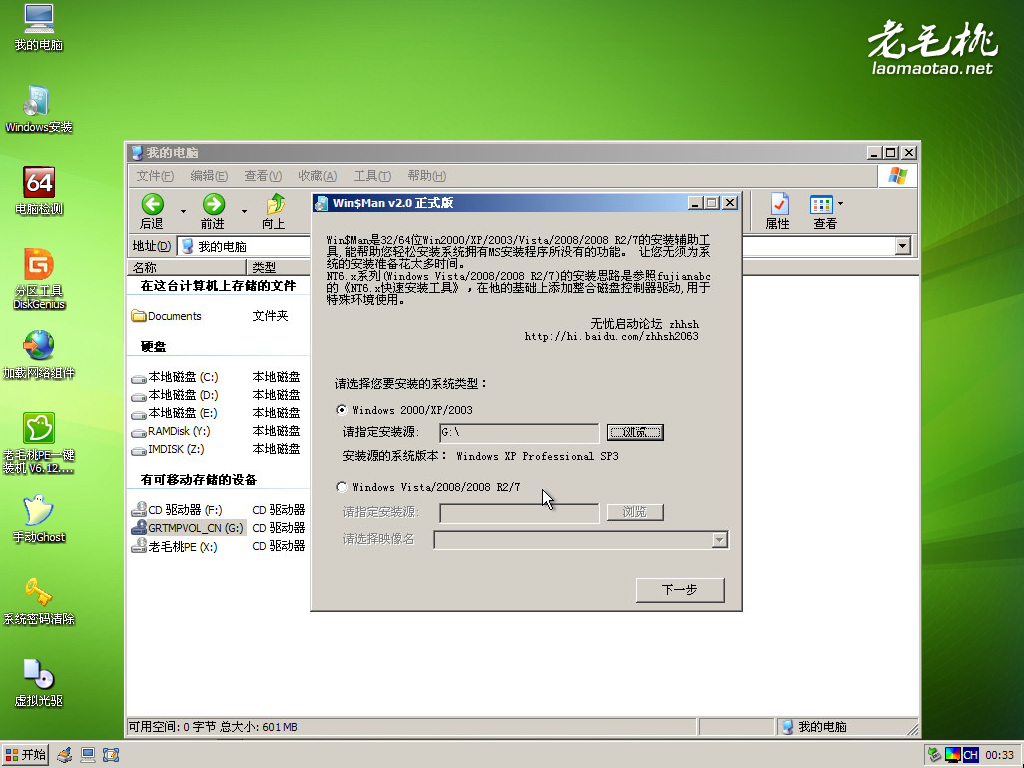The height and width of the screenshot is (768, 1024).
Task: Open the 工具(T) menu
Action: click(x=372, y=176)
